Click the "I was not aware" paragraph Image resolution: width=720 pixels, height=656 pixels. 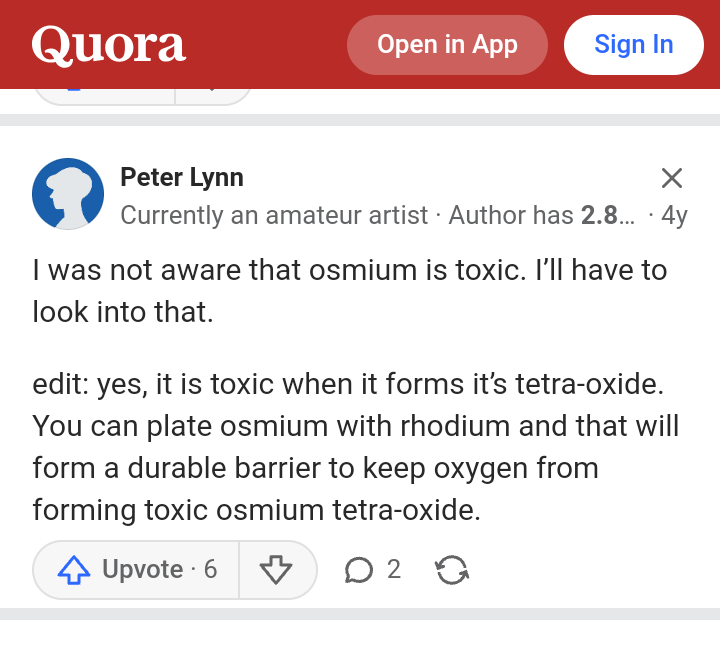pos(349,290)
